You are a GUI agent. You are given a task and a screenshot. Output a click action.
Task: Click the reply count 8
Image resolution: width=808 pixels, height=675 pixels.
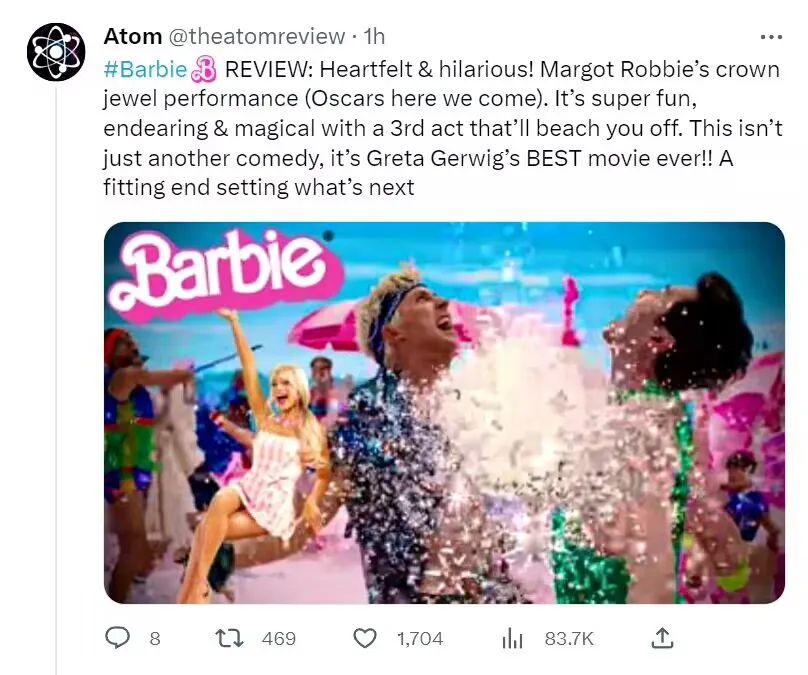154,638
